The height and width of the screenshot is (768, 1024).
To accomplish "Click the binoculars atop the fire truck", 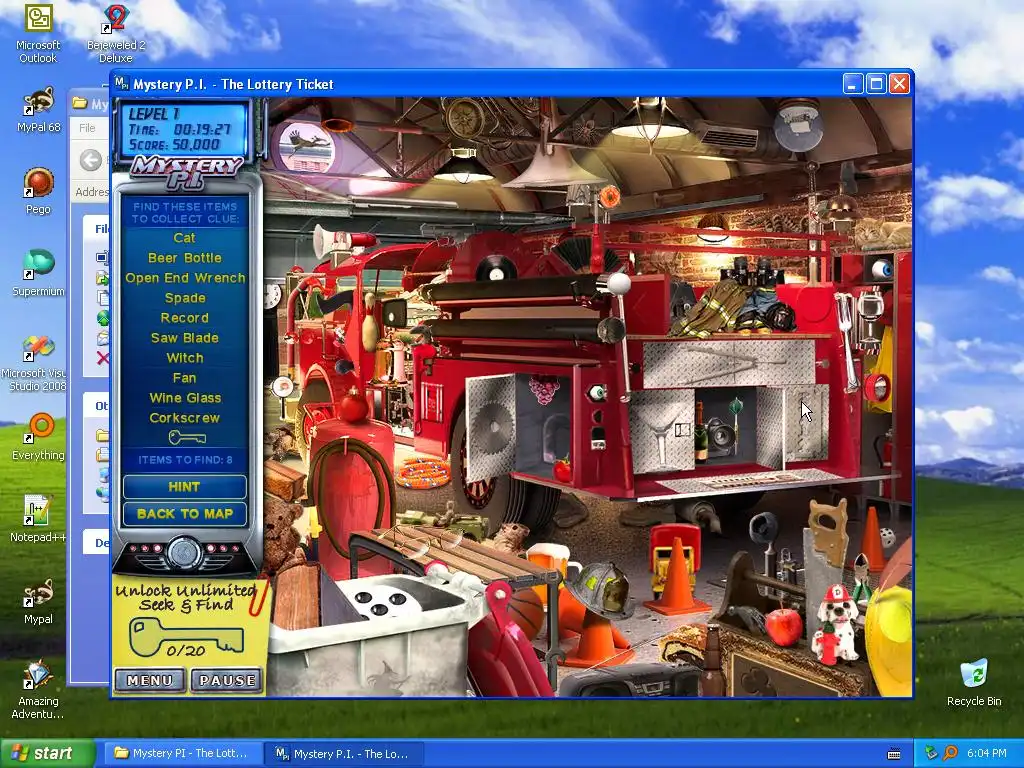I will click(751, 270).
